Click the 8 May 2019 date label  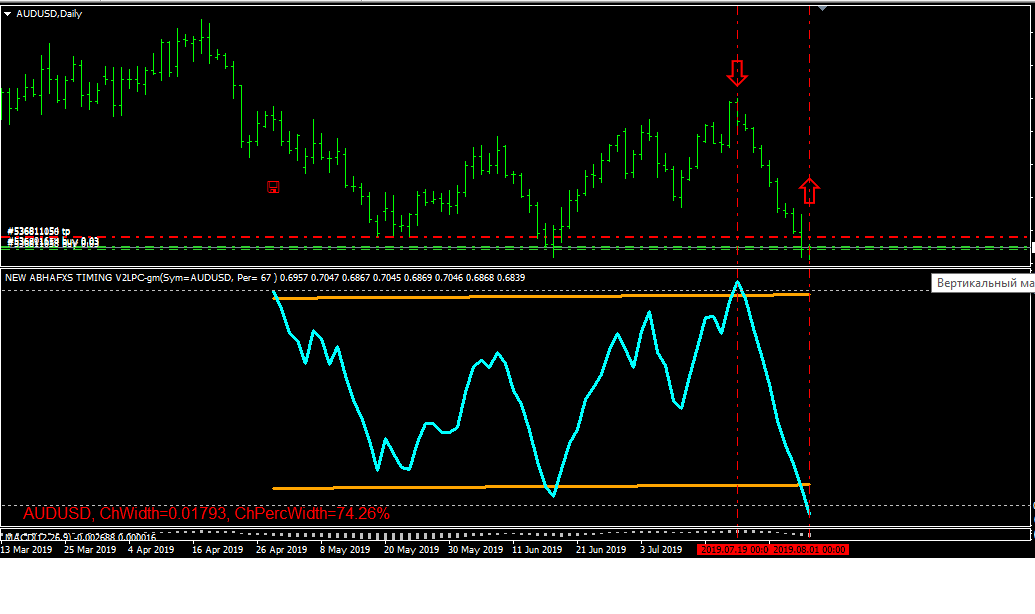tap(345, 549)
